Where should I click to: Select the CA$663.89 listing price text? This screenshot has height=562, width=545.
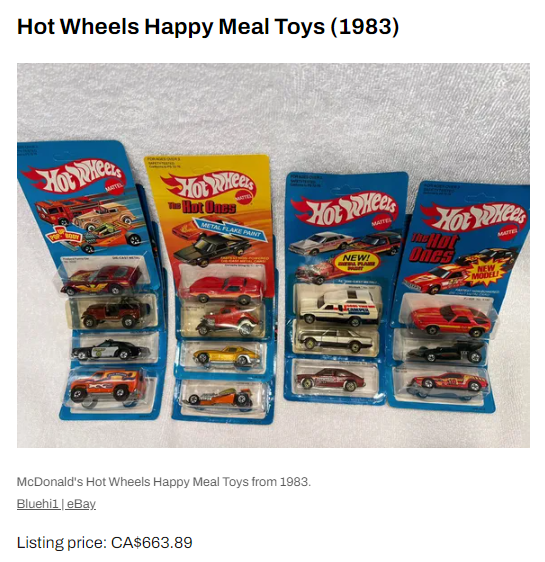pos(152,542)
